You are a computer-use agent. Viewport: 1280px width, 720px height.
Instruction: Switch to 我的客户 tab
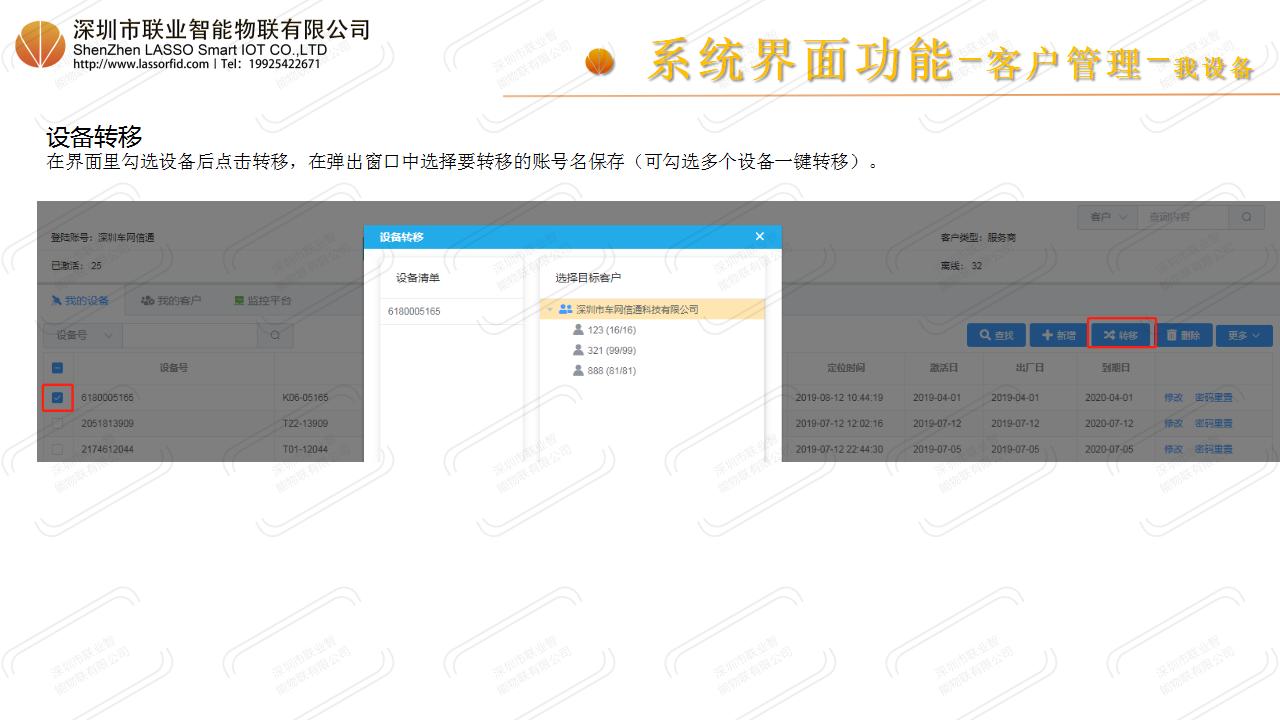click(x=171, y=300)
